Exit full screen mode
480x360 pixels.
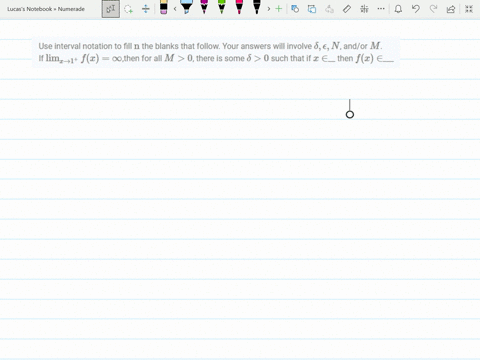pos(469,9)
